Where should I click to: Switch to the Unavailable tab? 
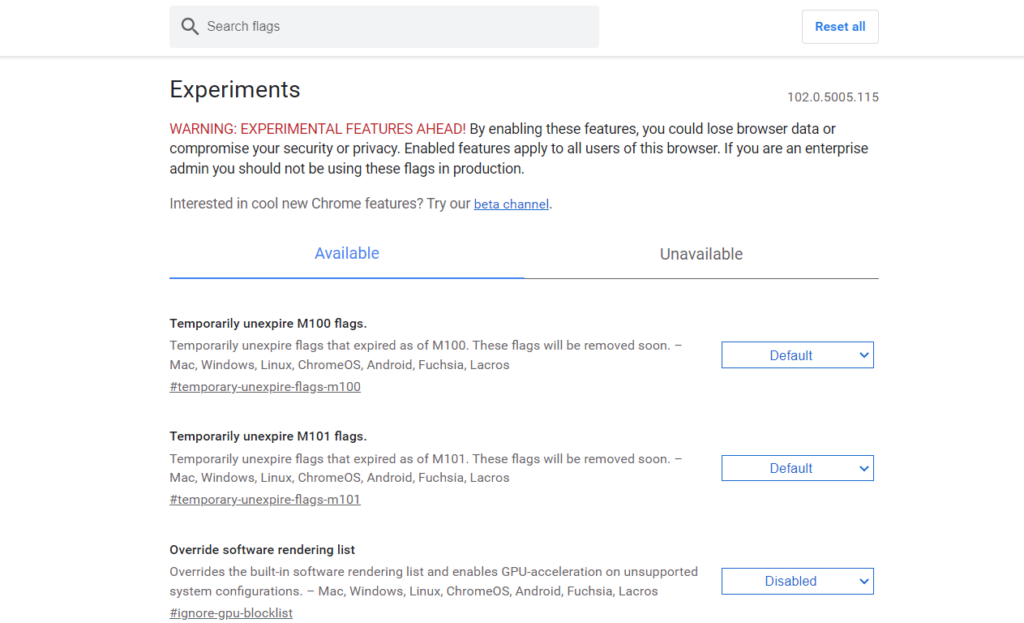click(x=701, y=253)
